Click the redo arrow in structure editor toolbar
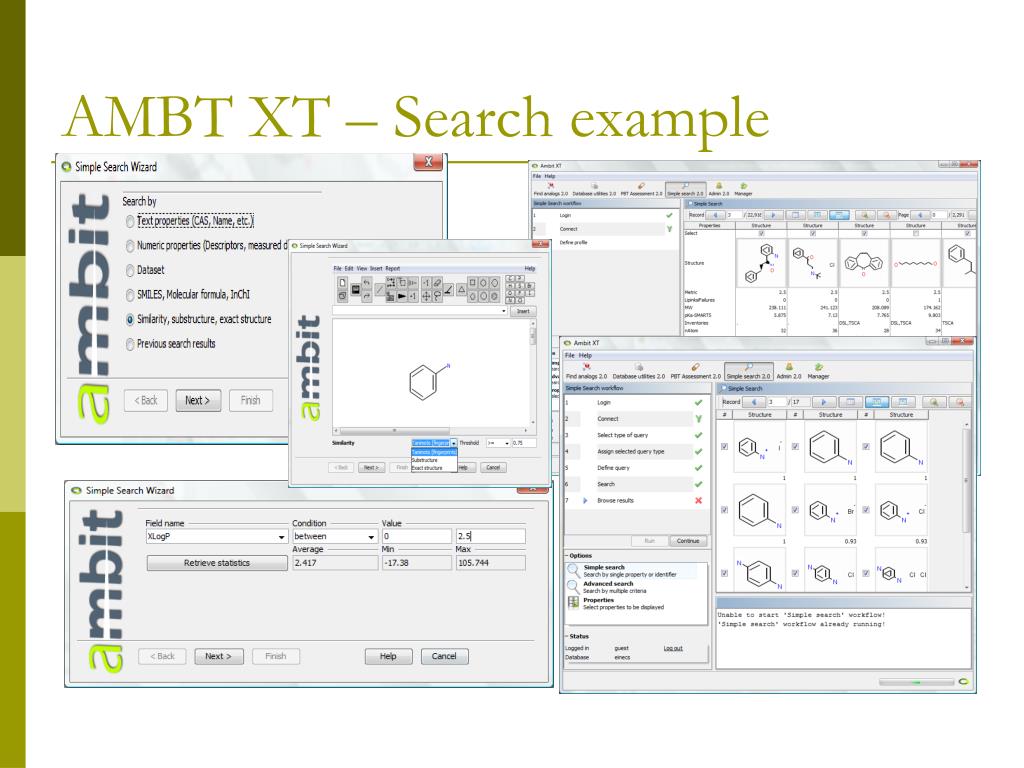Viewport: 1024px width, 768px height. click(x=366, y=296)
